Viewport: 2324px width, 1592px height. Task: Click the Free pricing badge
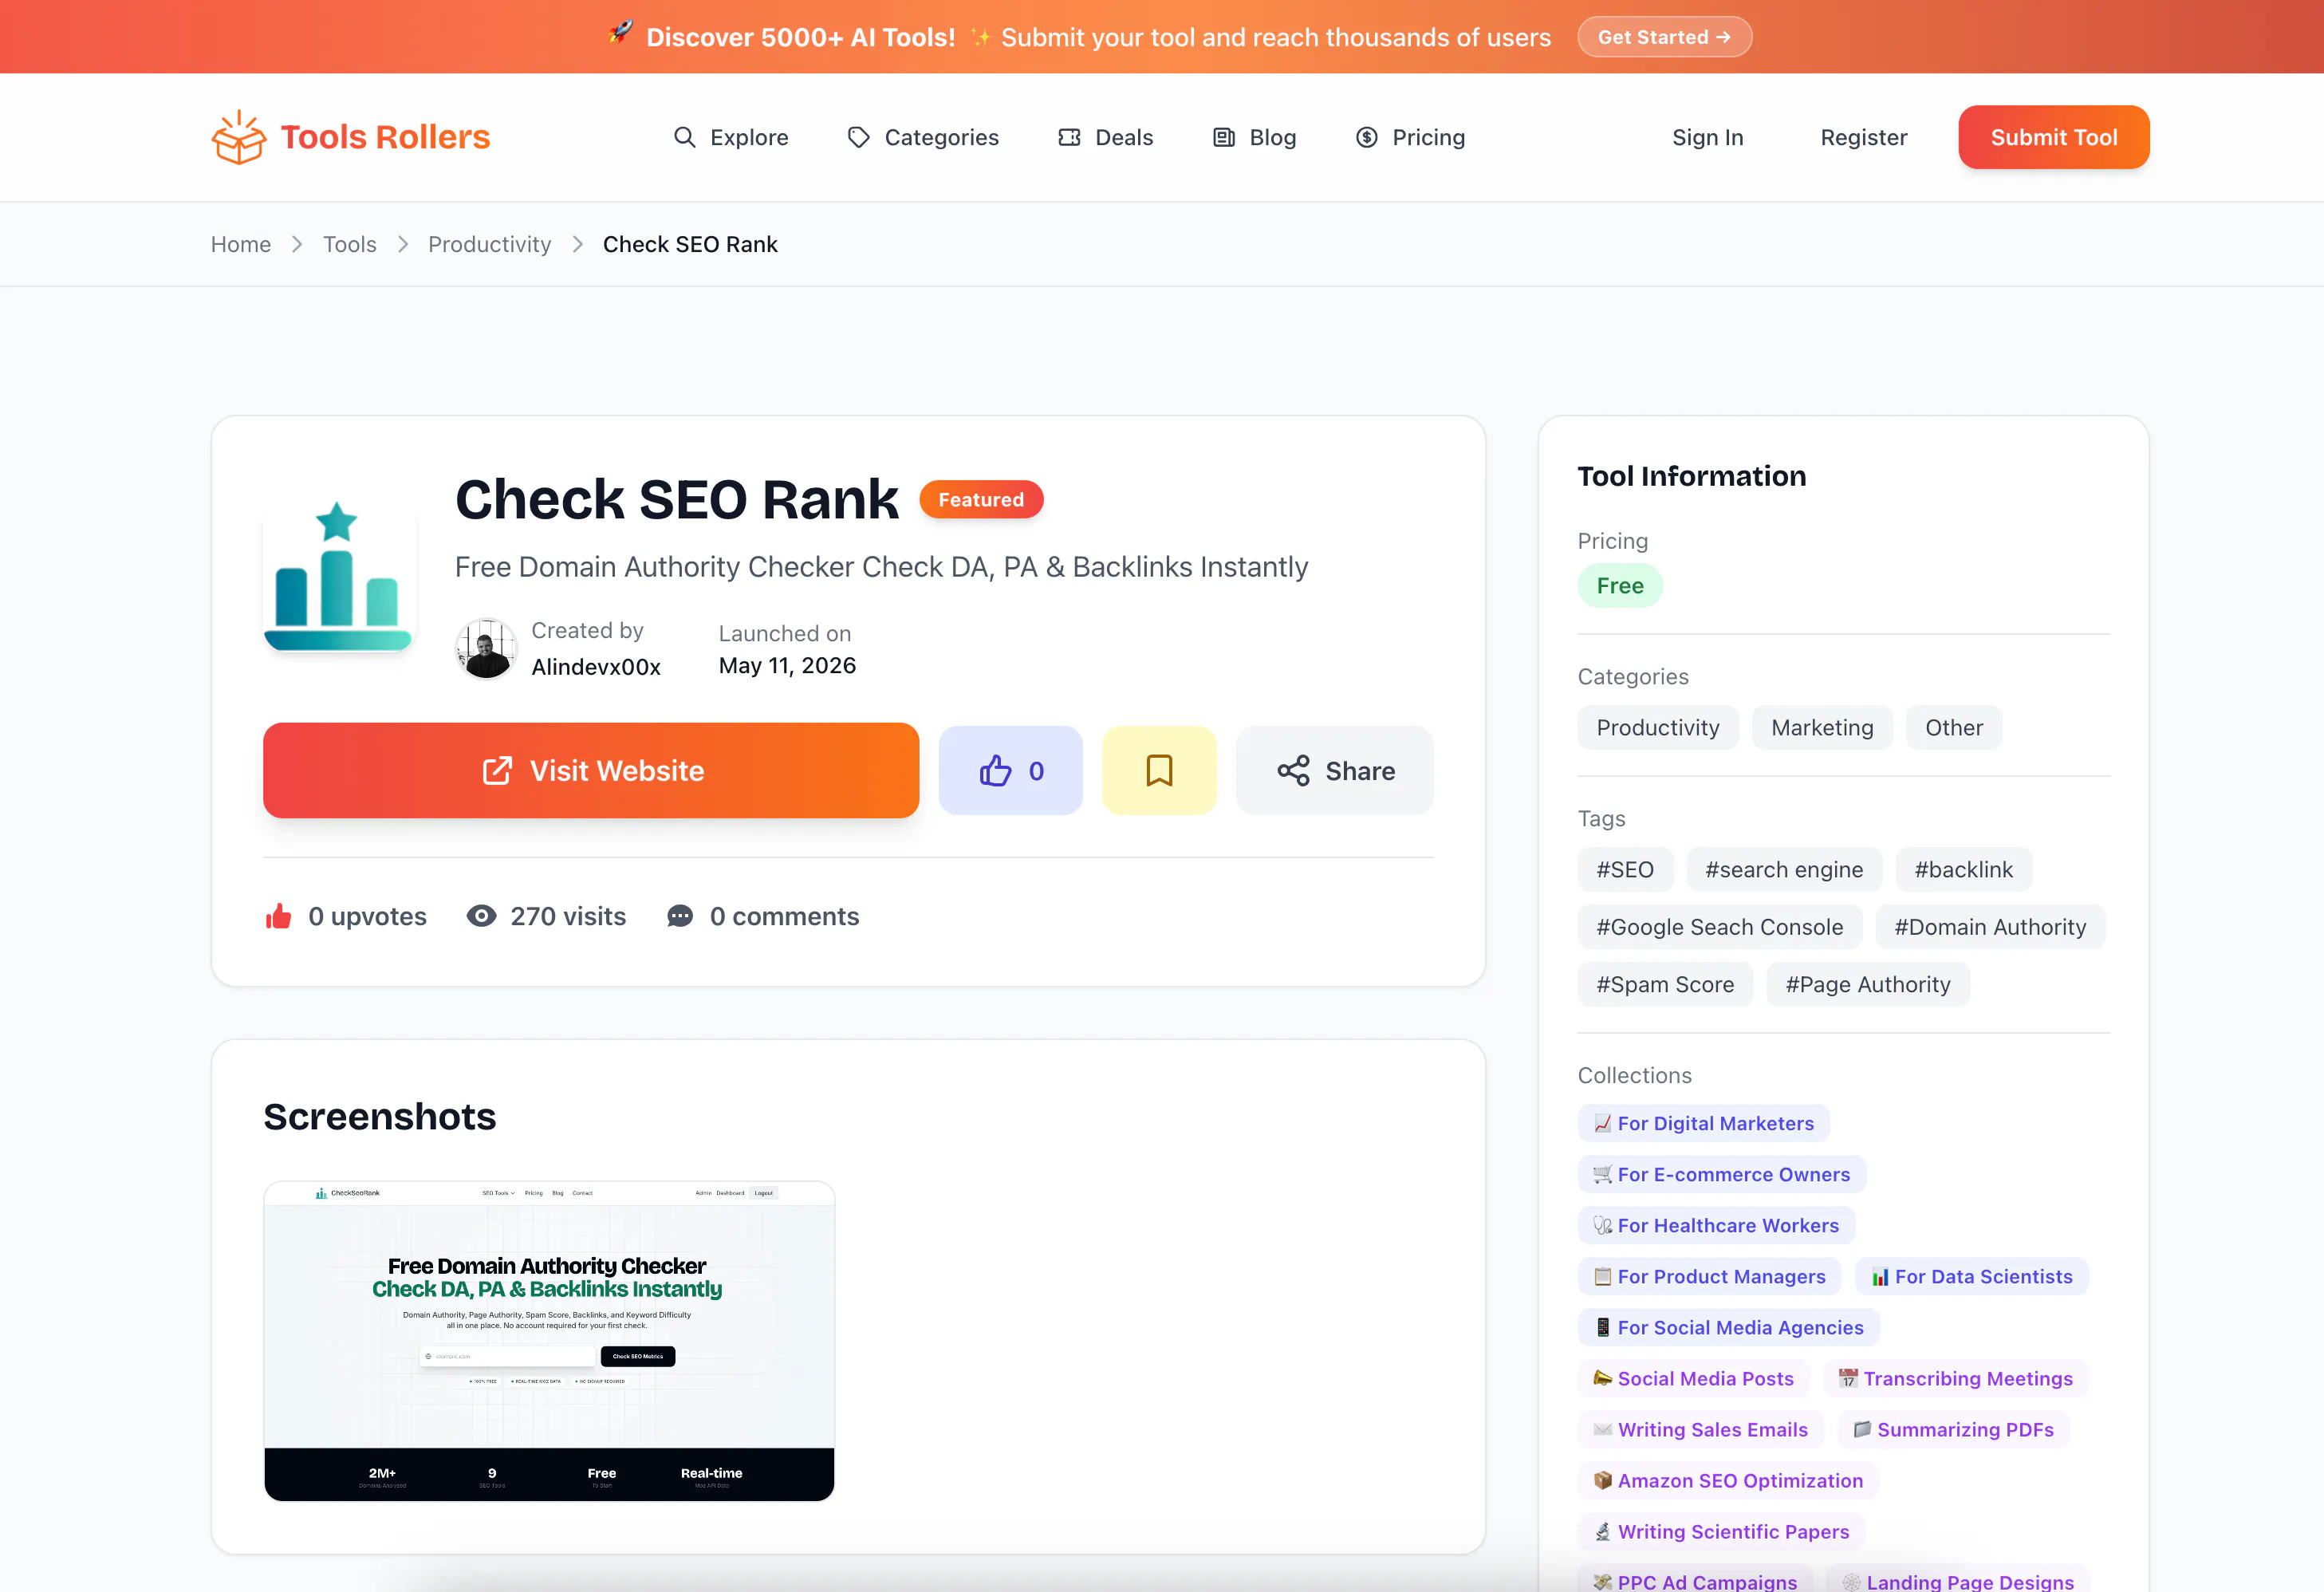(x=1619, y=586)
